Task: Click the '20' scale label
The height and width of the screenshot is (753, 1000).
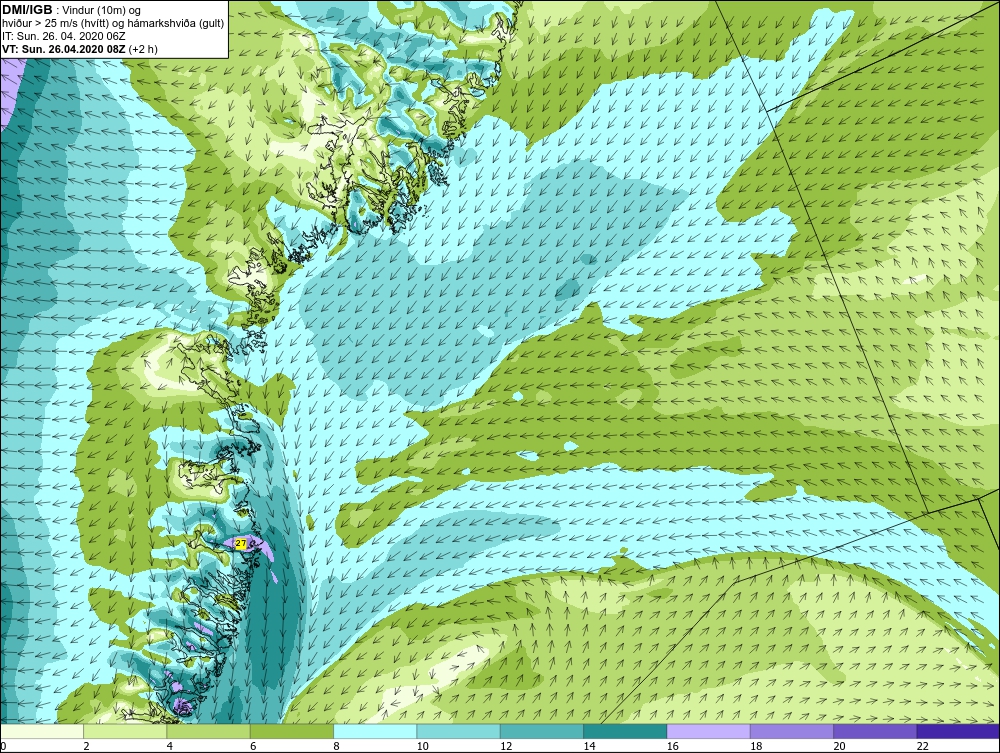Action: tap(839, 746)
